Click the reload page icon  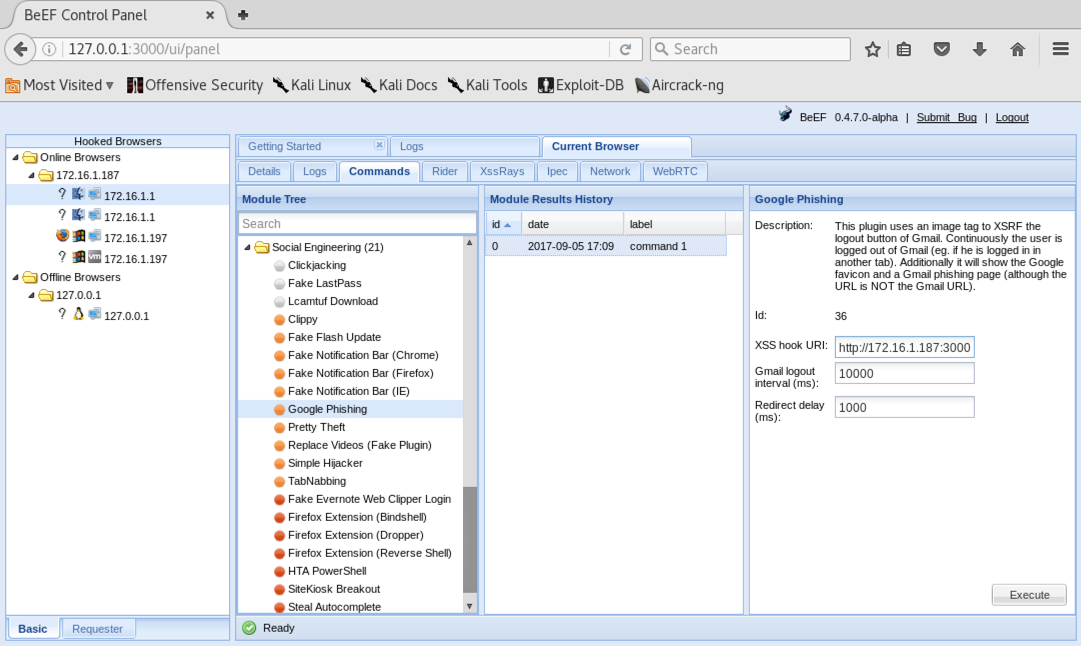625,49
